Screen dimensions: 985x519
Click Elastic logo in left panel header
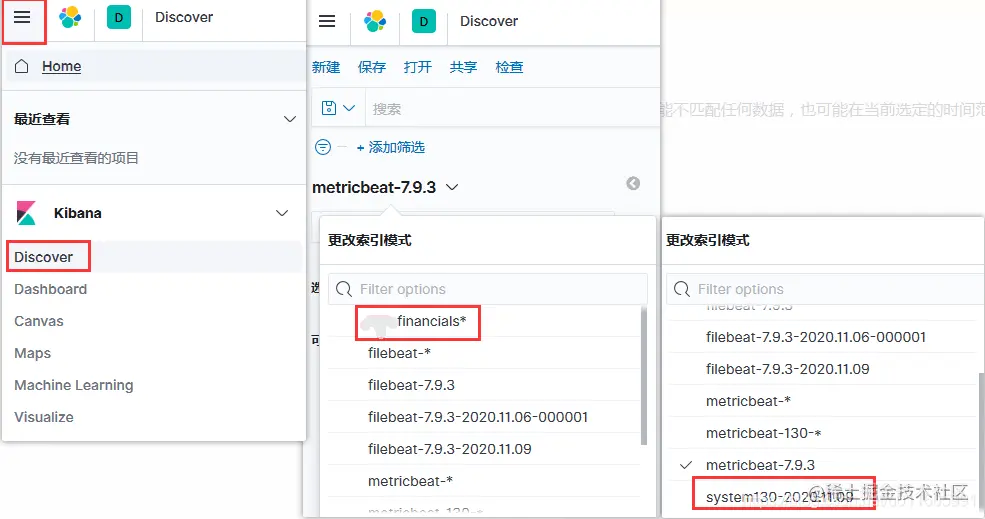coord(70,18)
